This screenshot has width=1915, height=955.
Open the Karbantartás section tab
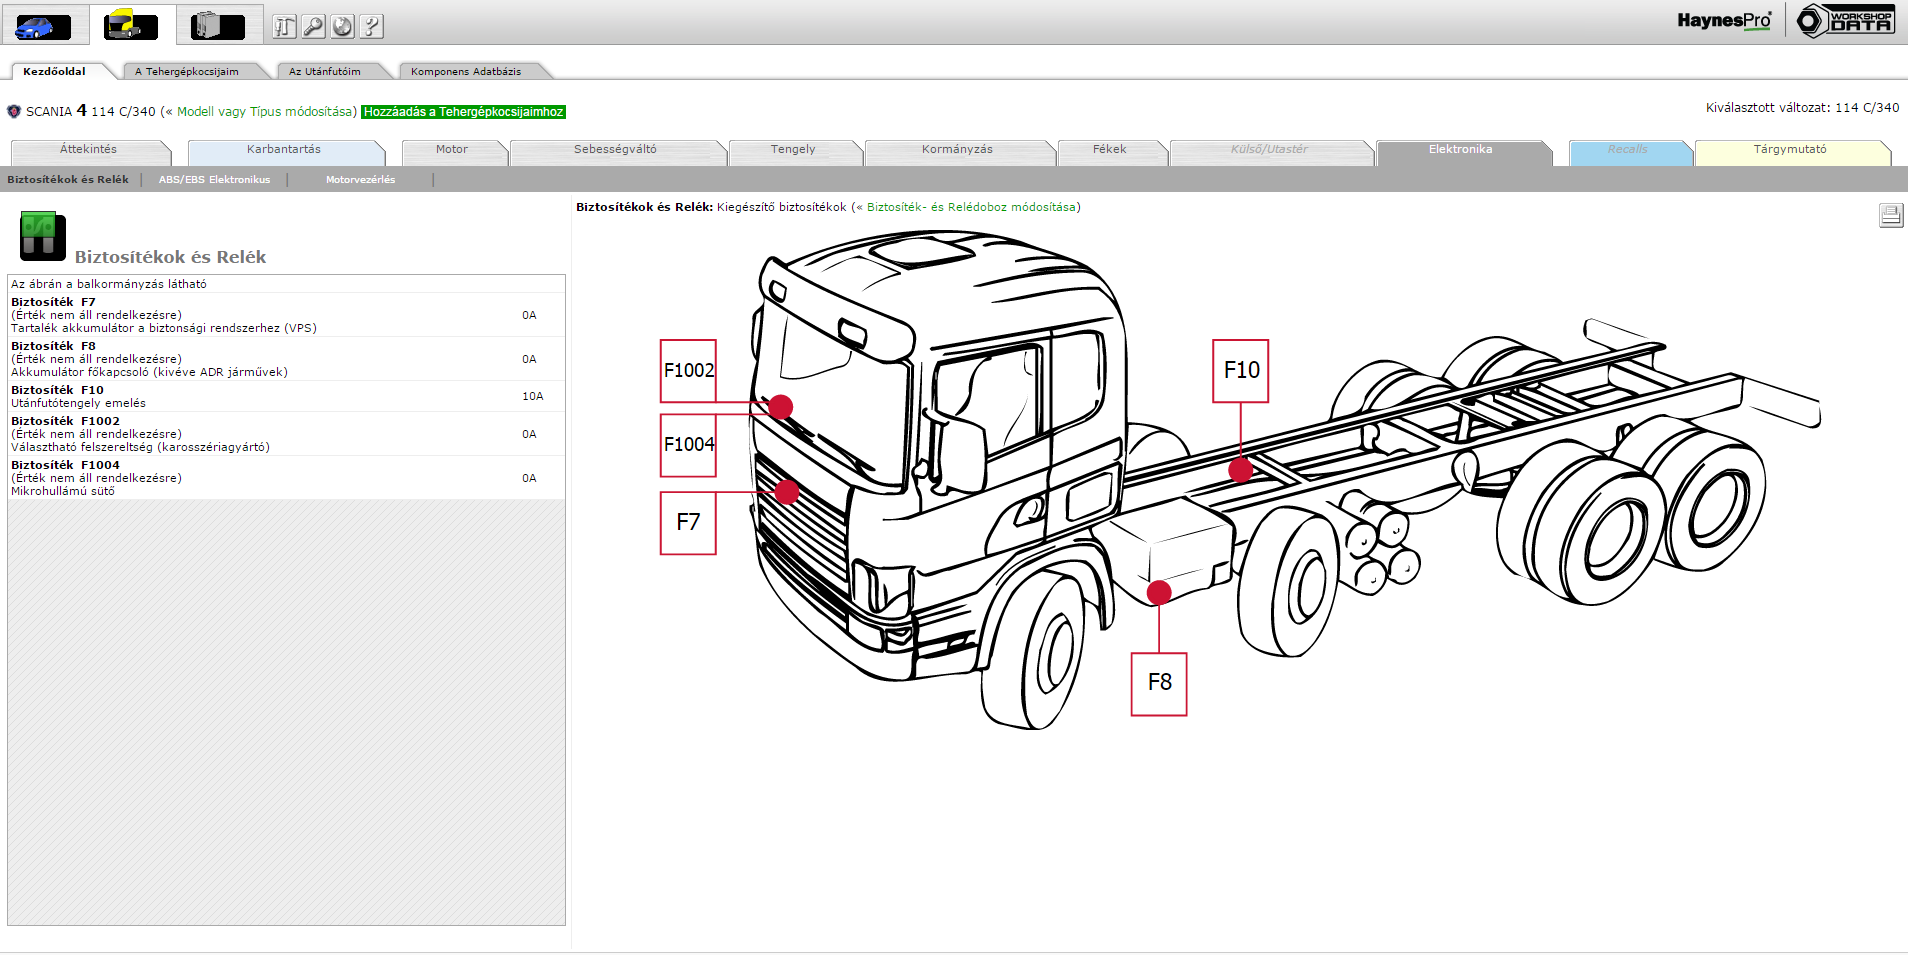284,150
